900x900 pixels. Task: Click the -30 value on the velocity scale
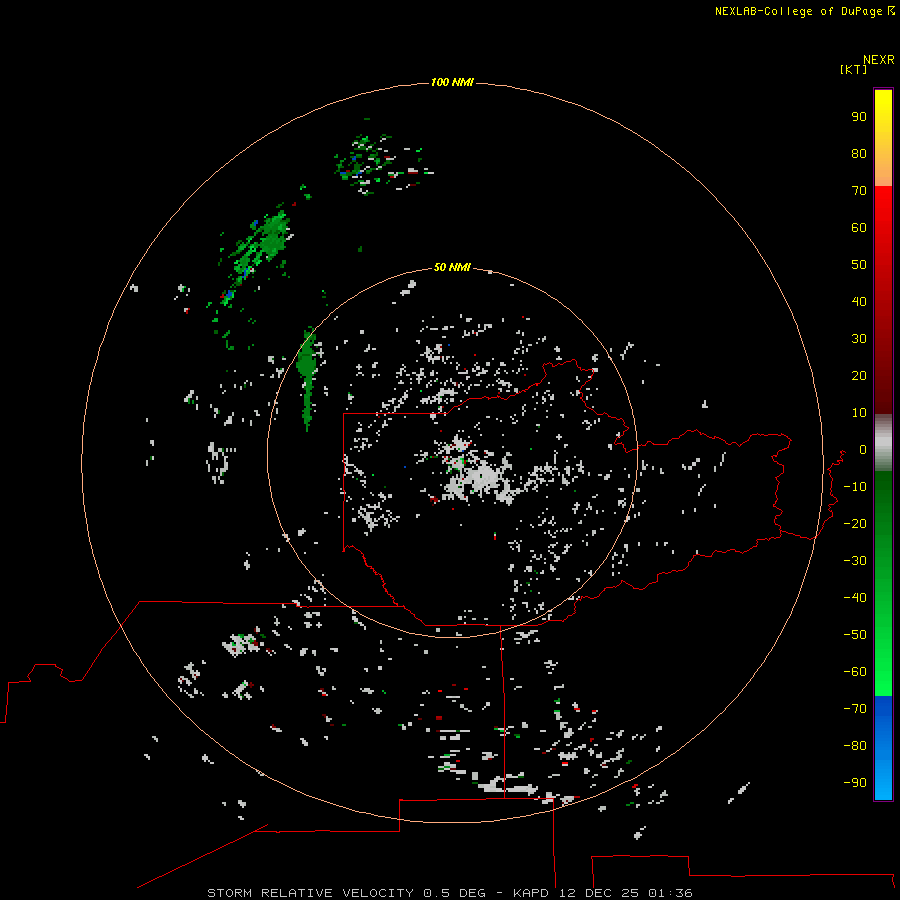(x=855, y=561)
